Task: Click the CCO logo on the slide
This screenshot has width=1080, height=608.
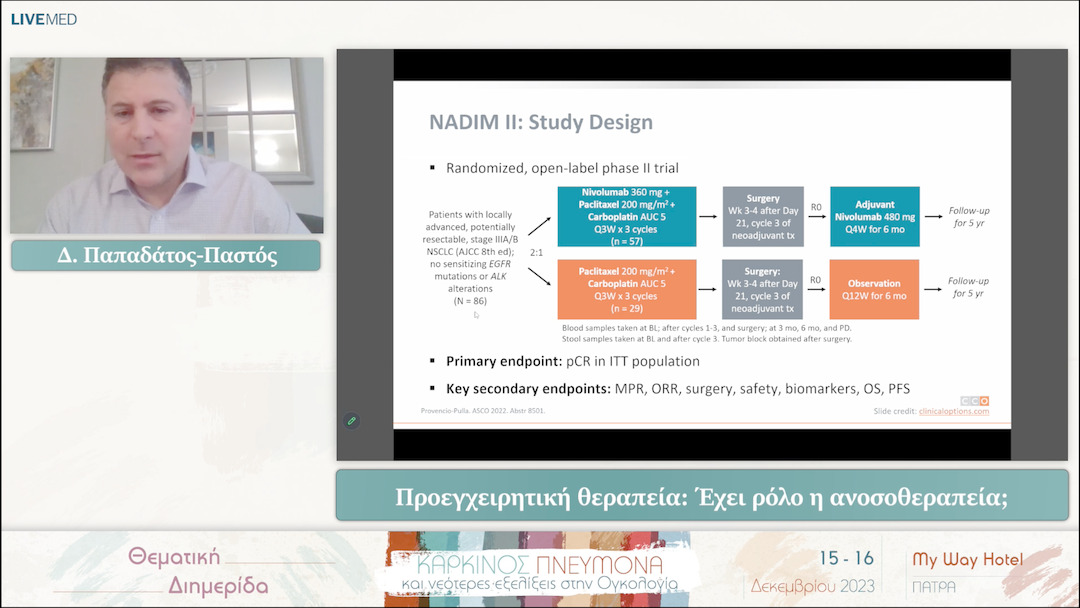Action: point(975,400)
